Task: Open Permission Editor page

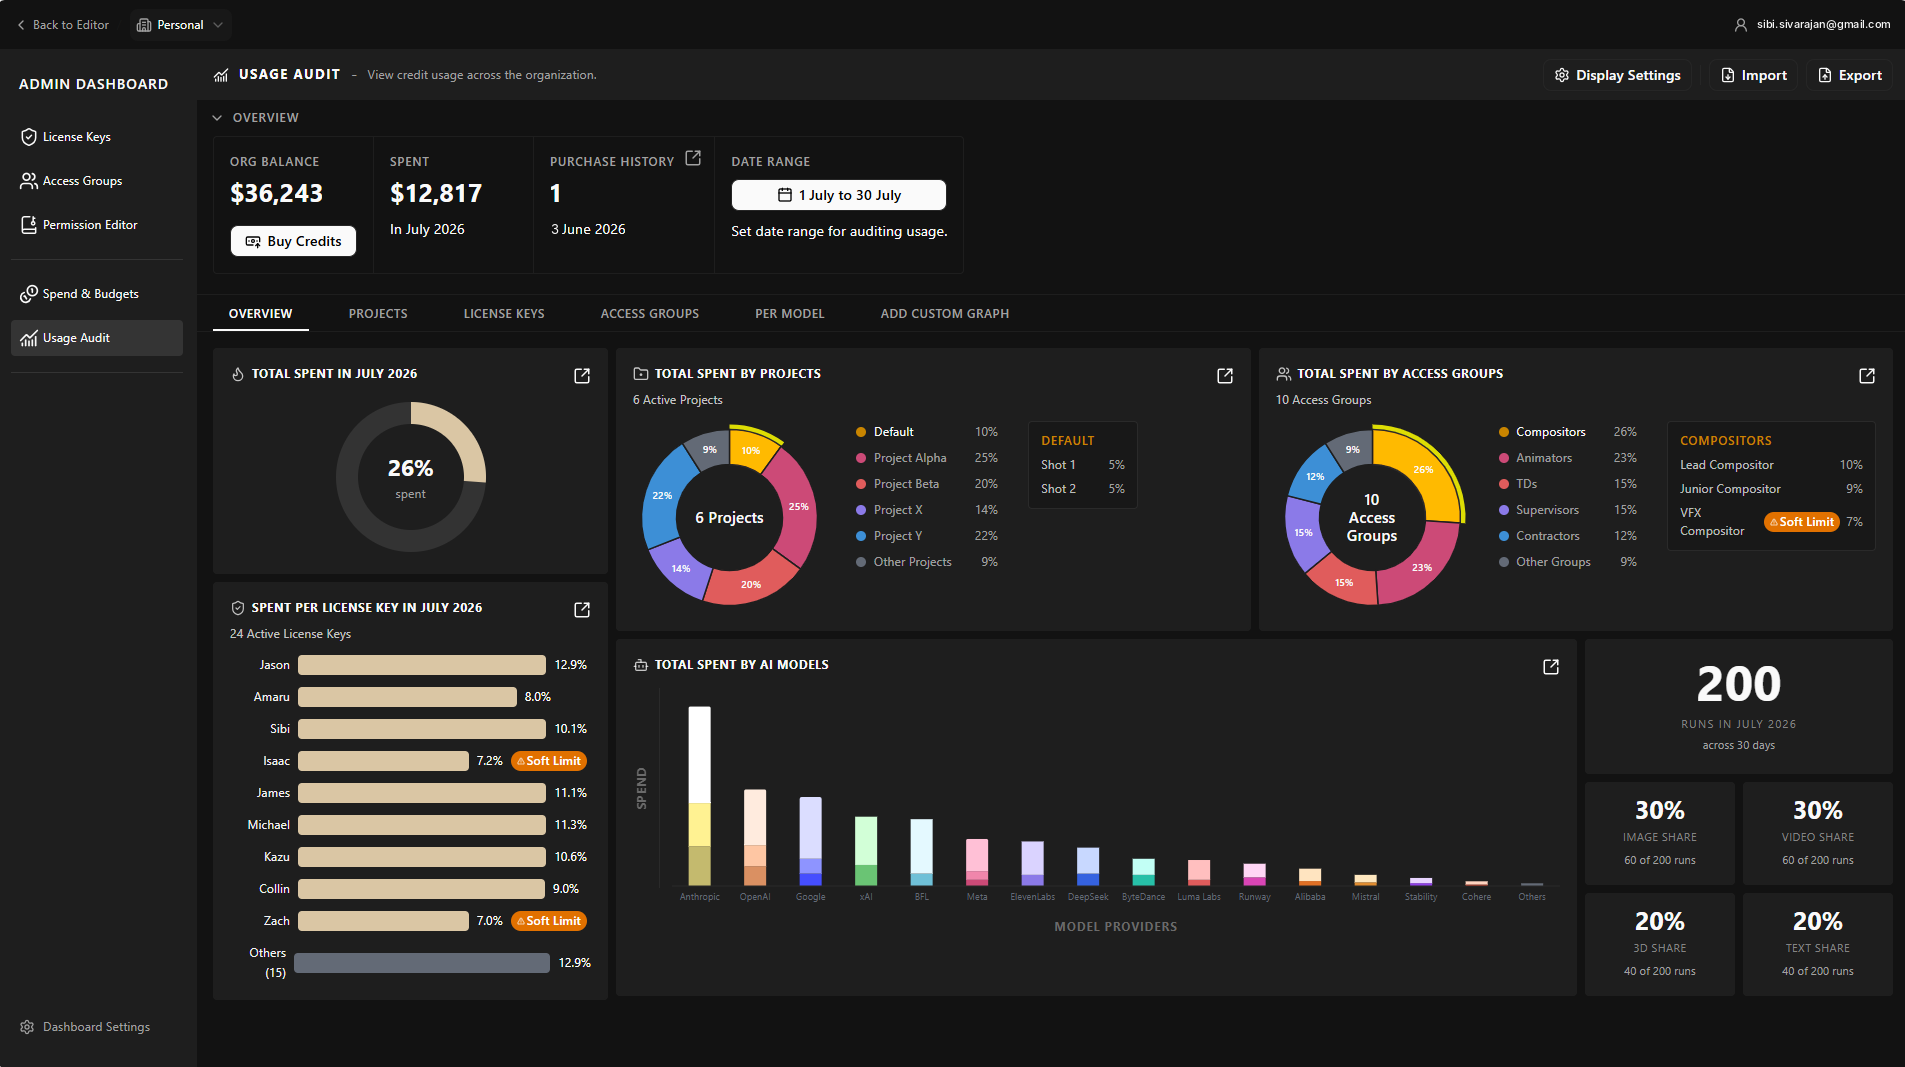Action: click(x=97, y=225)
